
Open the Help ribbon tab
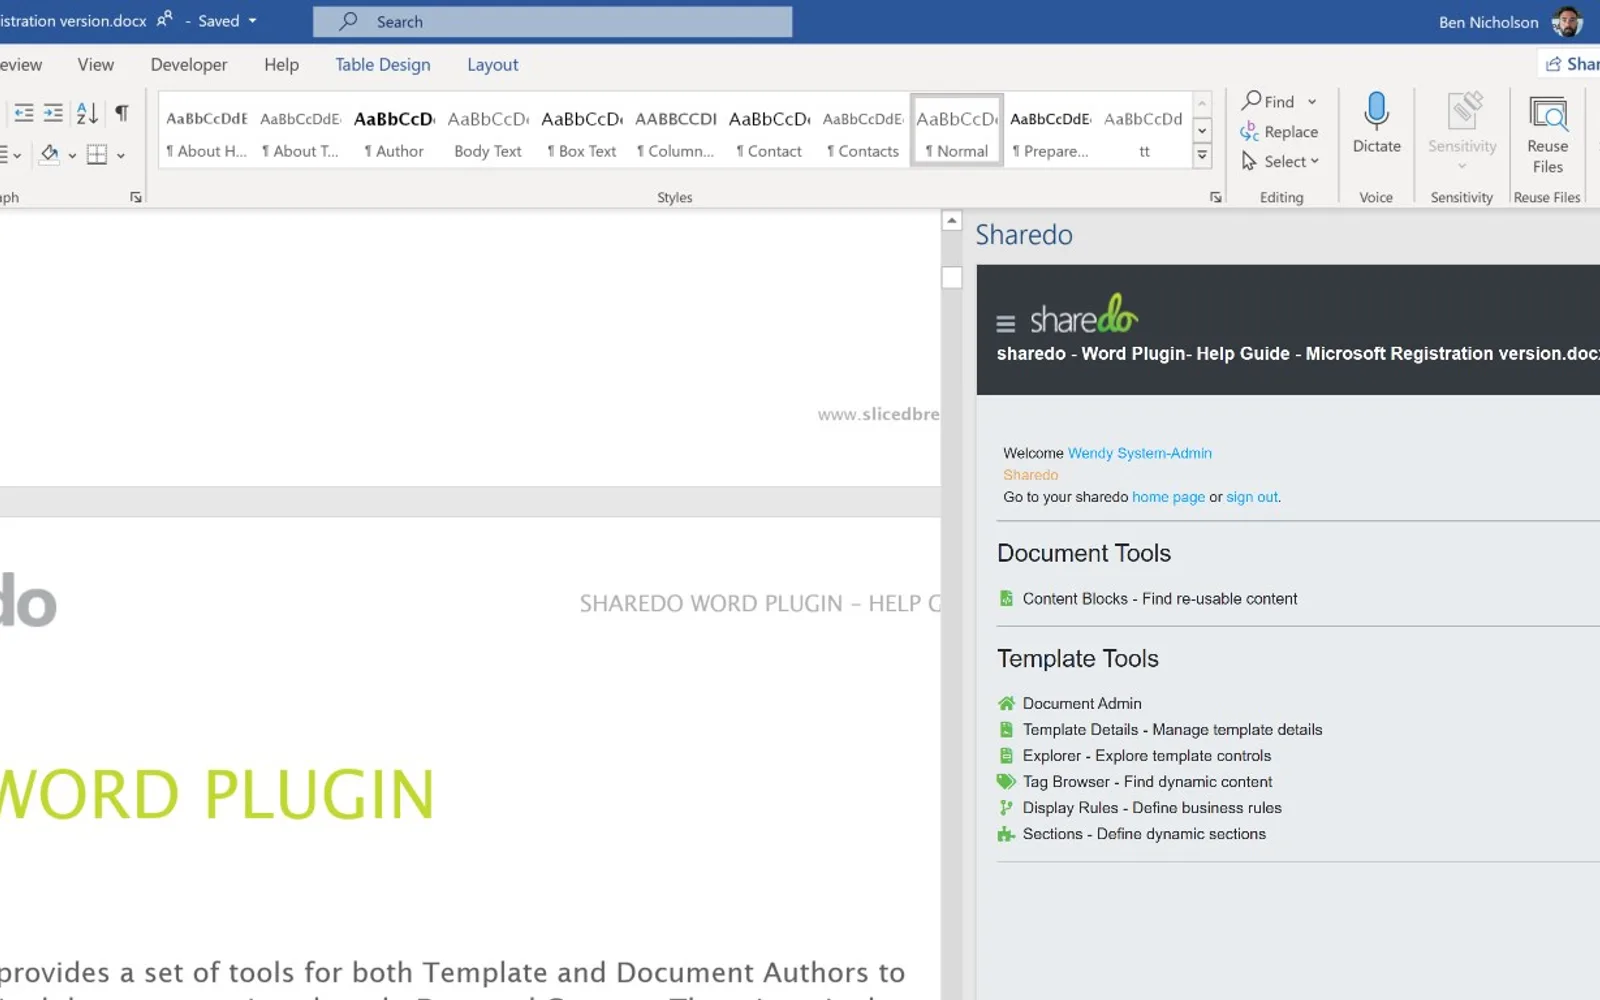tap(282, 64)
